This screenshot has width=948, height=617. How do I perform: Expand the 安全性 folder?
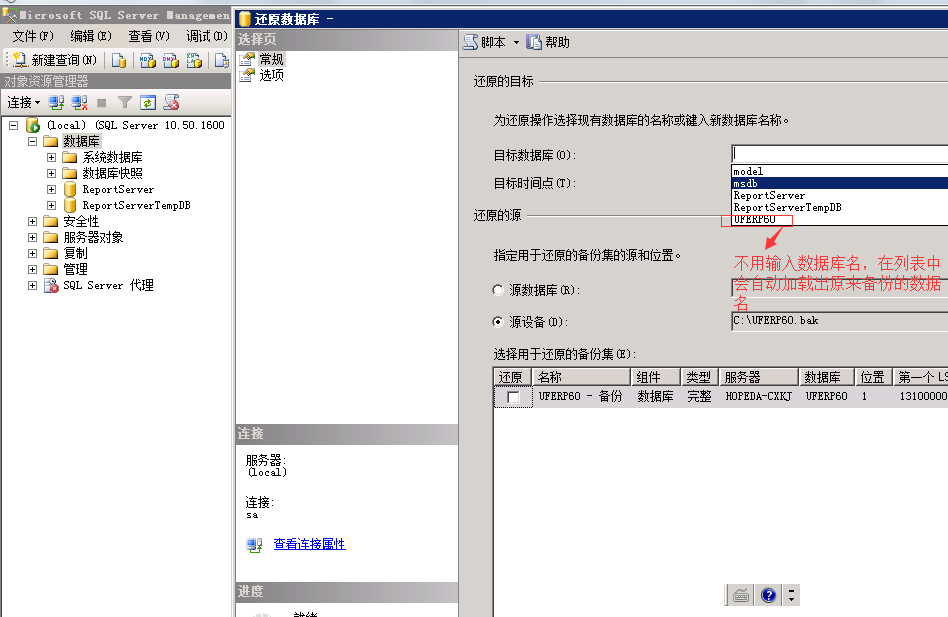[33, 221]
